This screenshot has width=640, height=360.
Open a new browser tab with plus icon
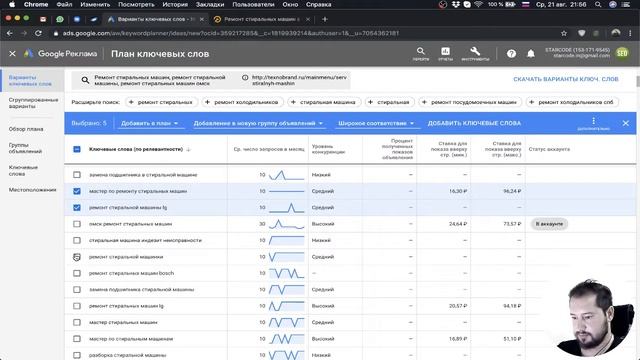pos(324,19)
